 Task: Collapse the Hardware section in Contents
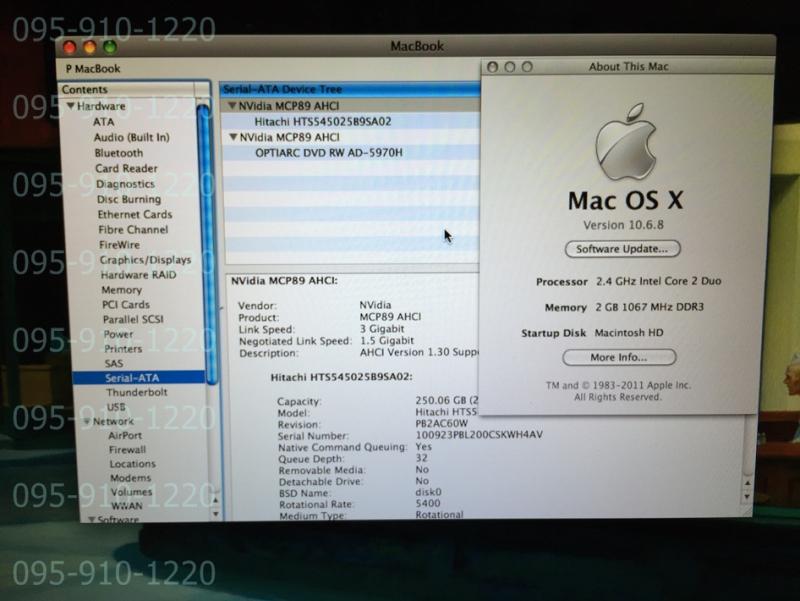click(x=71, y=106)
